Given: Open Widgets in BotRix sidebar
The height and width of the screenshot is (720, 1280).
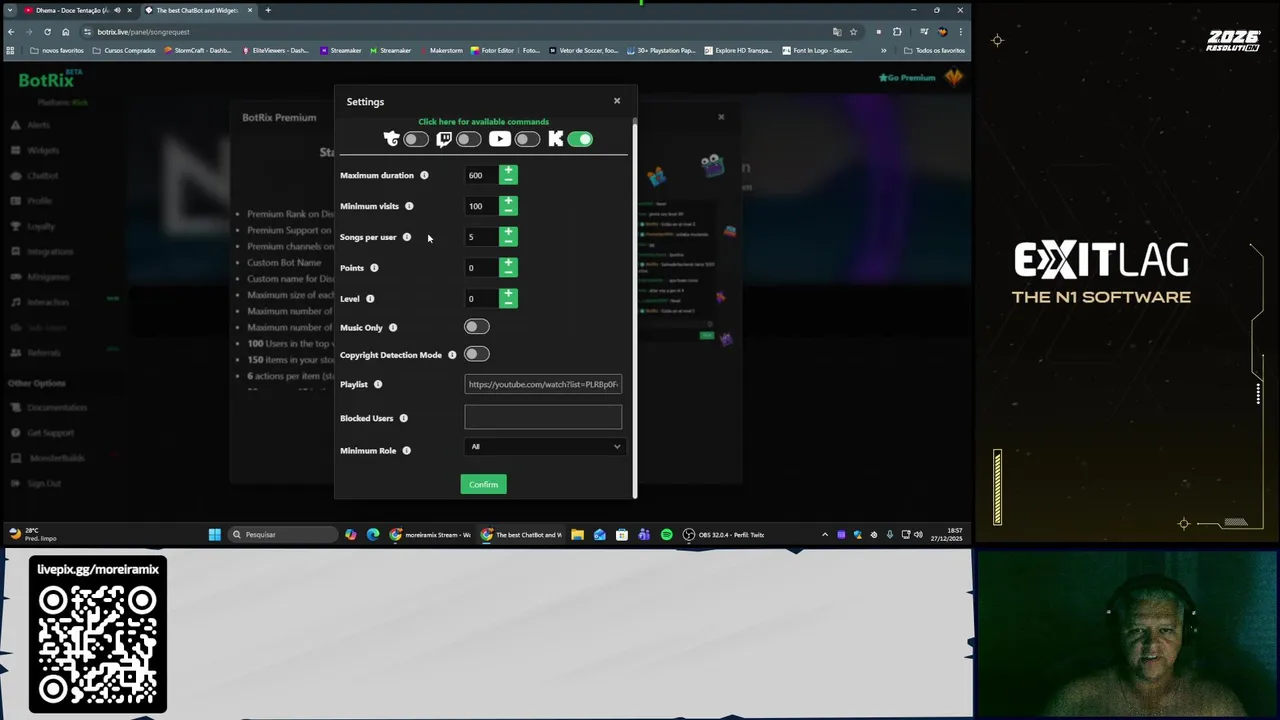Looking at the screenshot, I should pos(43,150).
